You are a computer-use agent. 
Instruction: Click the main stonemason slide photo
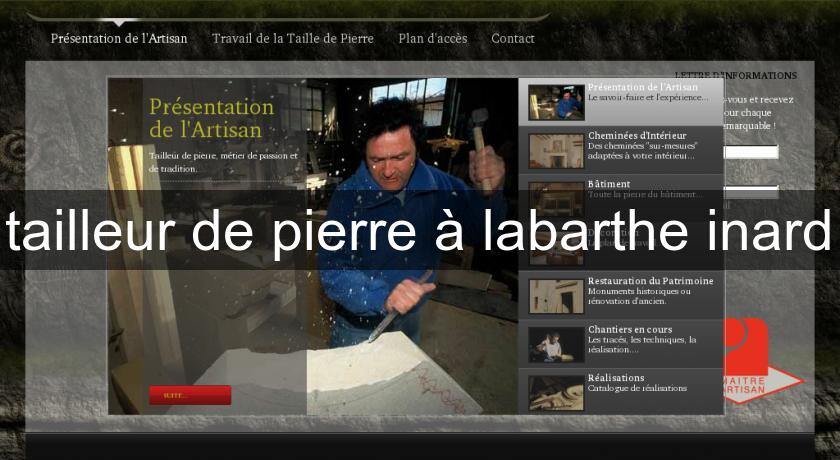click(x=313, y=246)
